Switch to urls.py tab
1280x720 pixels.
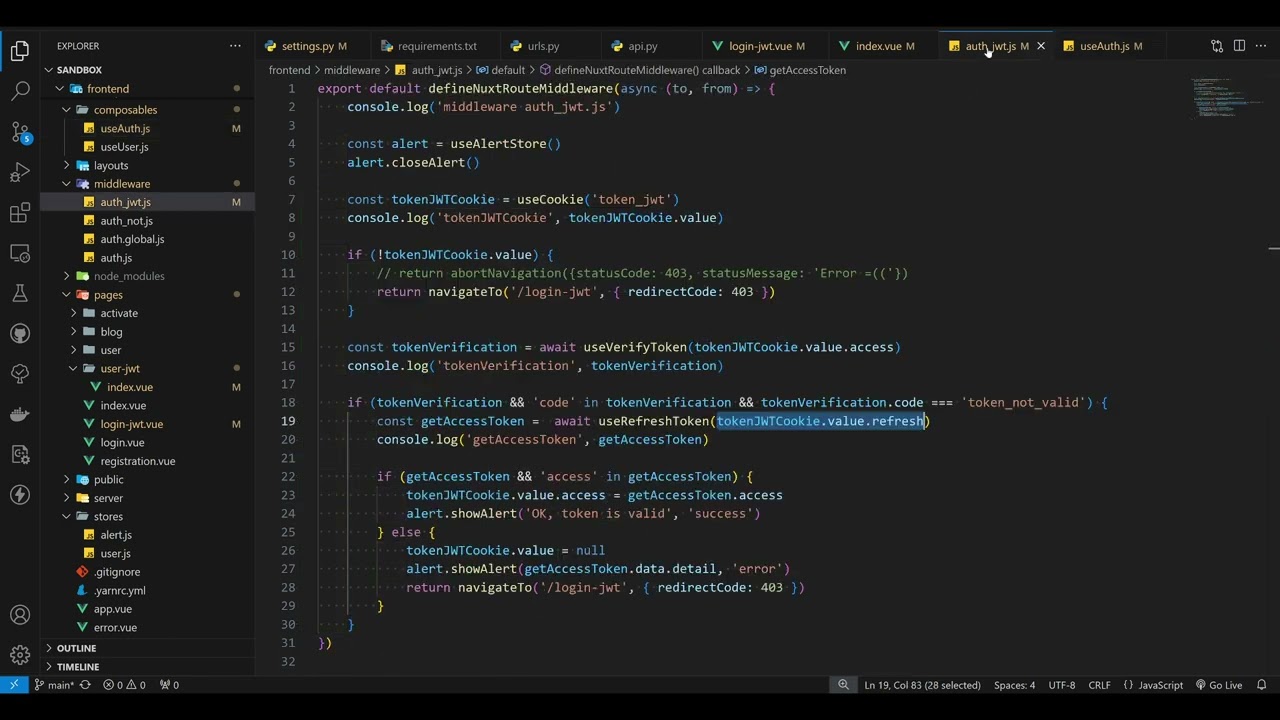(x=543, y=46)
